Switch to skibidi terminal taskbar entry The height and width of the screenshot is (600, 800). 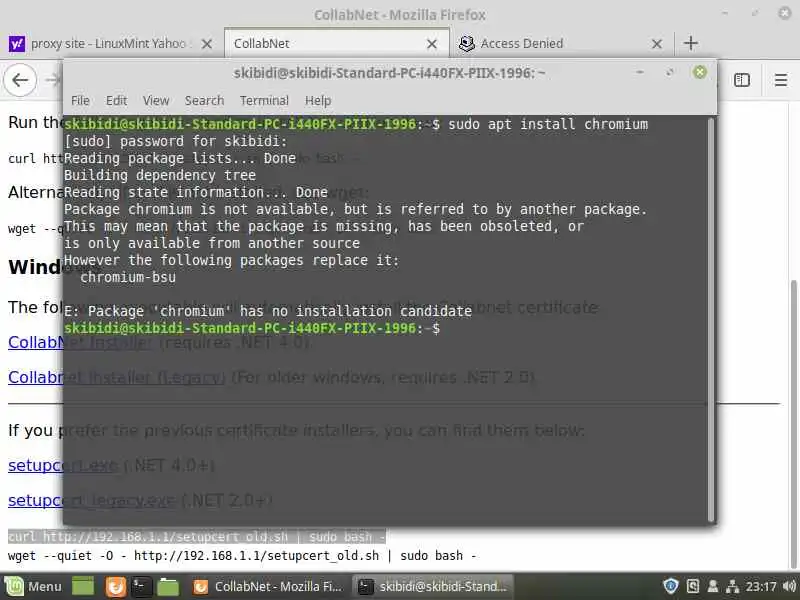pos(433,586)
